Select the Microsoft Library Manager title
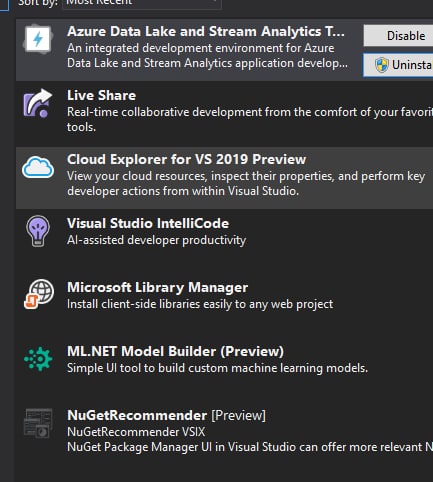Screen dimensions: 433x482 pos(157,287)
